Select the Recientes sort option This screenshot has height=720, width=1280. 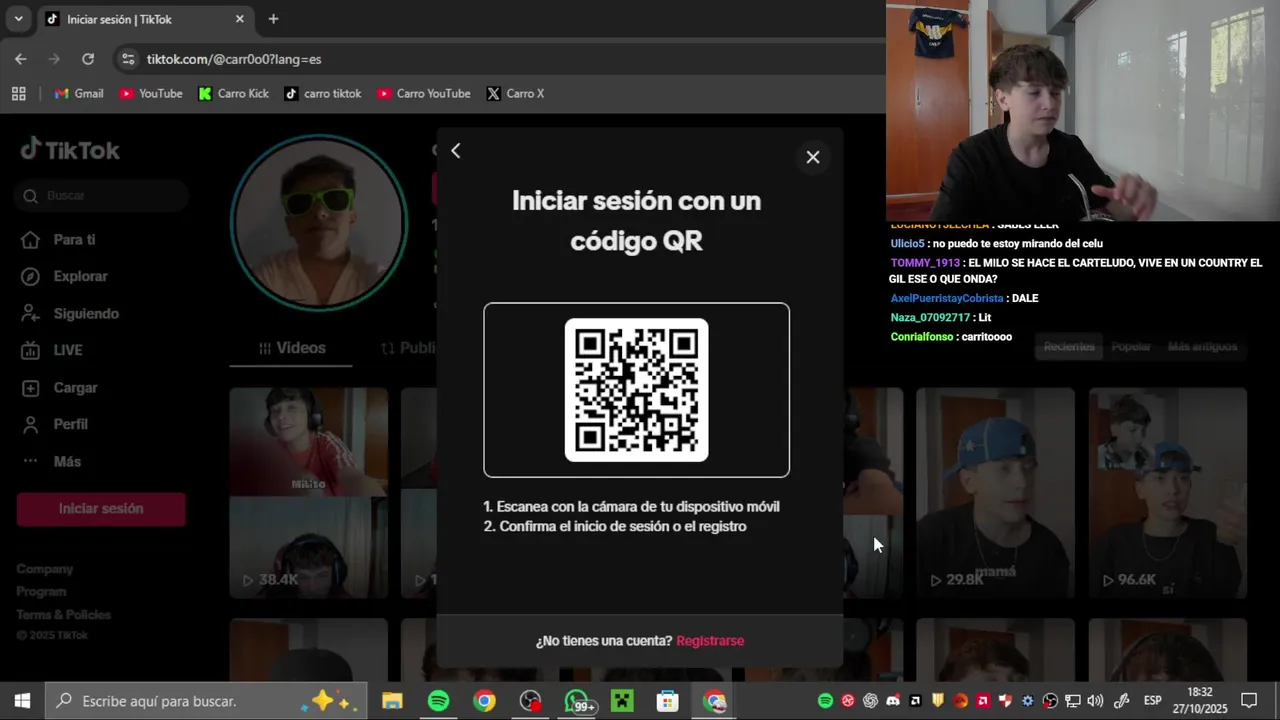[1069, 347]
